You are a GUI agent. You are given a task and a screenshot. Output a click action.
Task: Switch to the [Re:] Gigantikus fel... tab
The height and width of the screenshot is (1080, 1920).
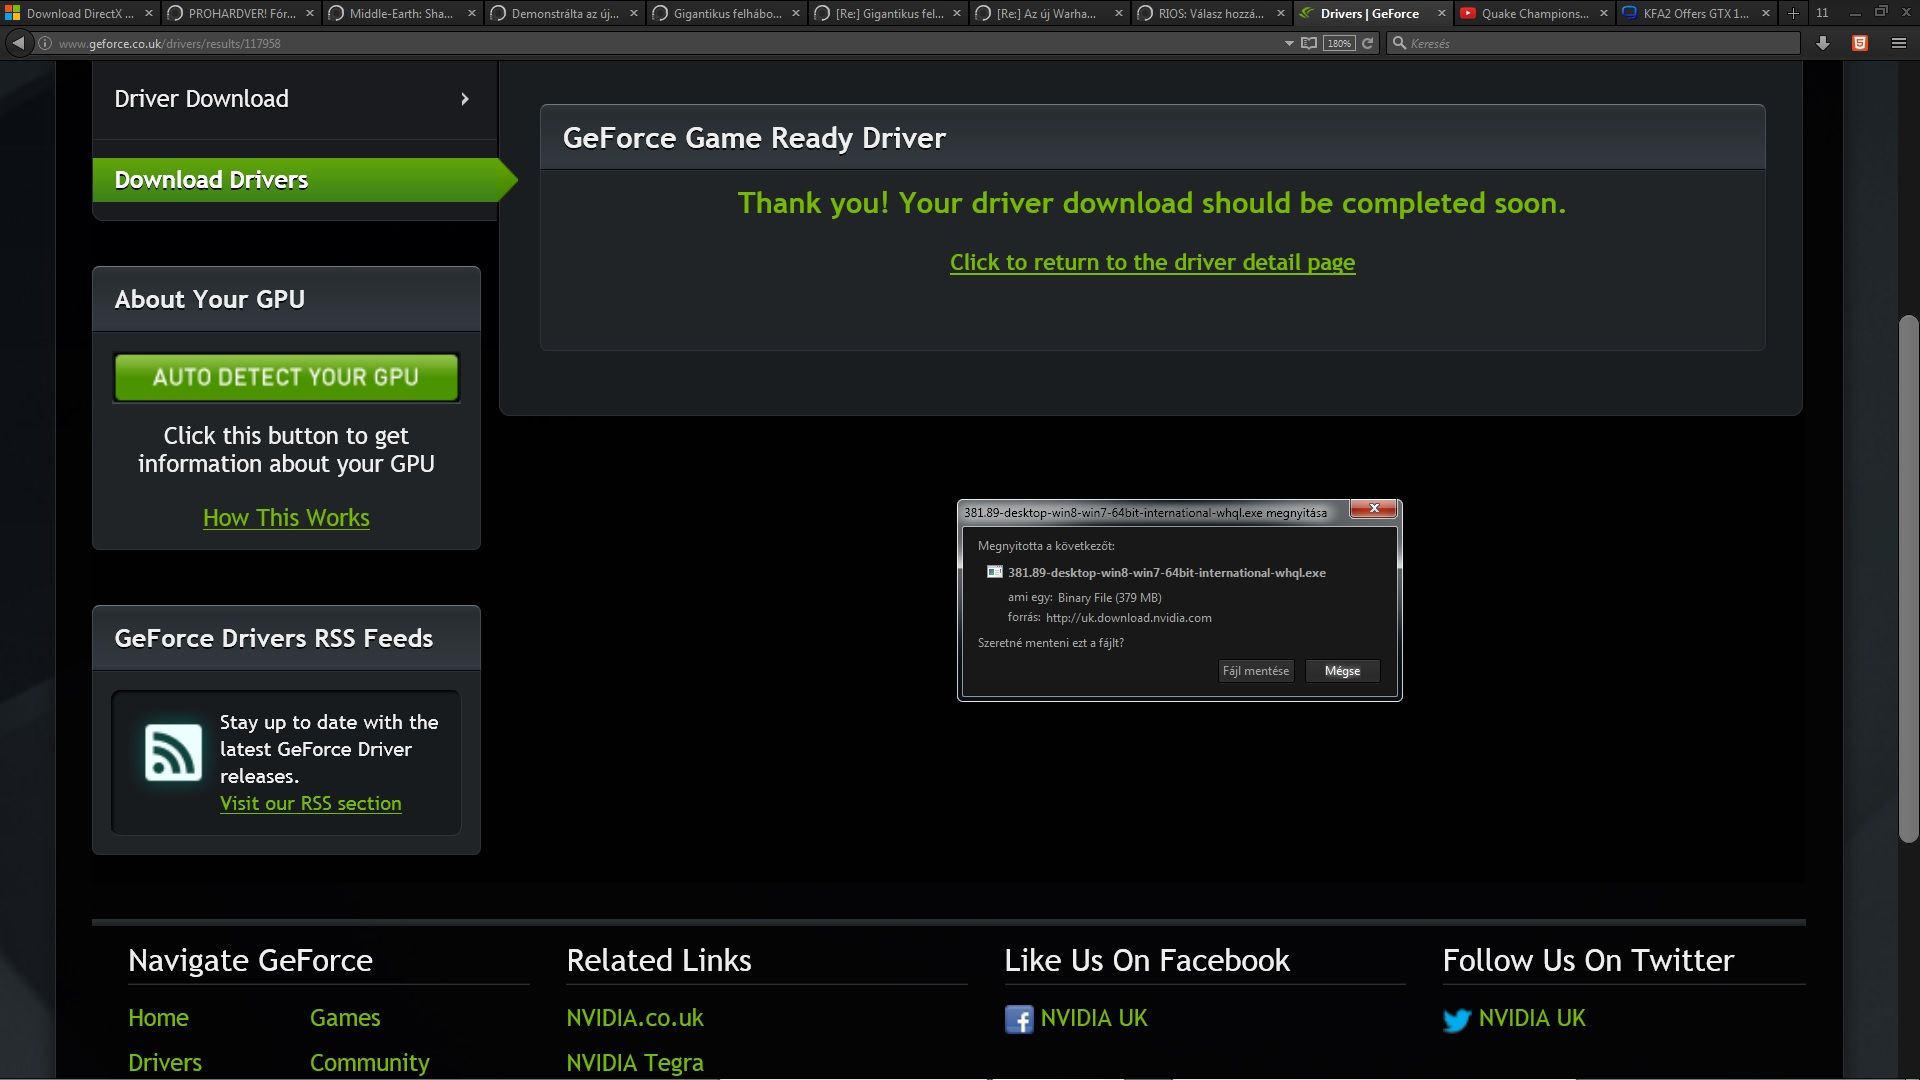[x=888, y=13]
